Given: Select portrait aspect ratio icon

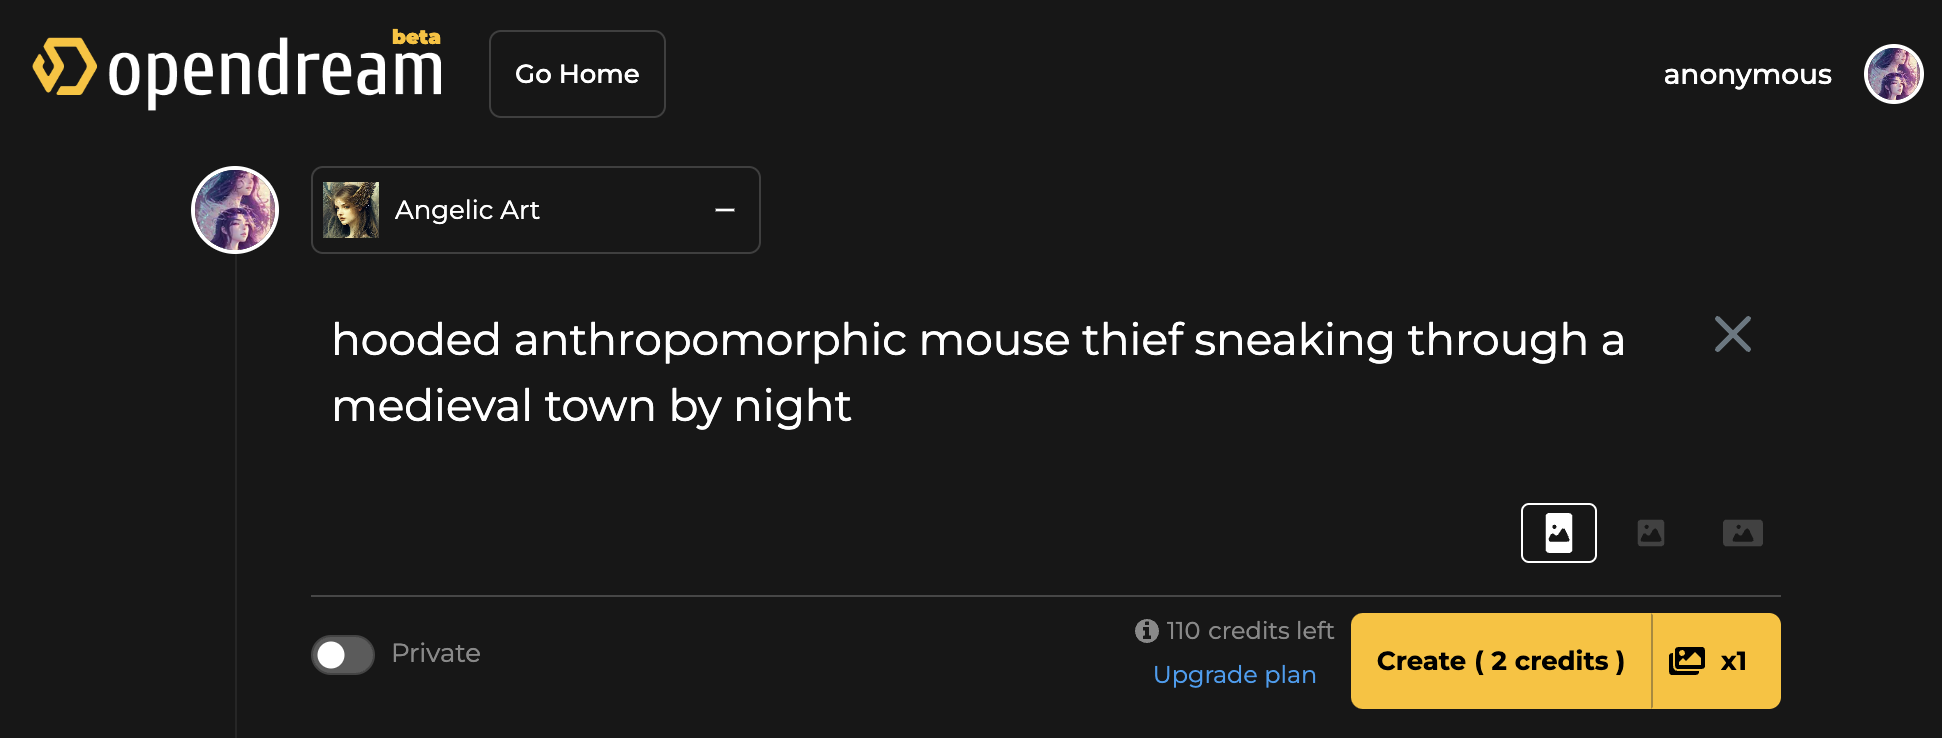Looking at the screenshot, I should pyautogui.click(x=1558, y=533).
